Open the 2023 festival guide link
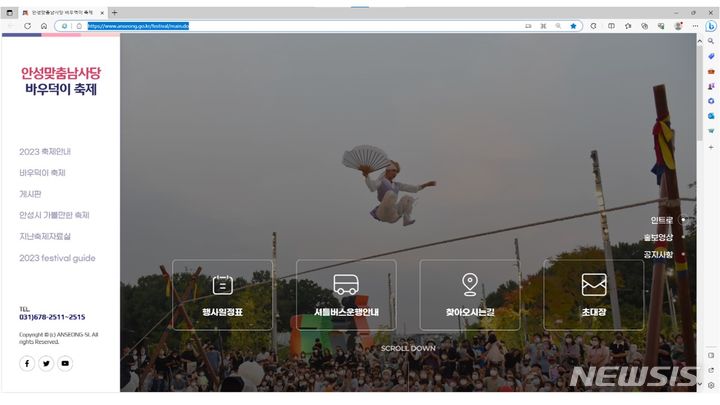This screenshot has height=405, width=720. pos(57,258)
